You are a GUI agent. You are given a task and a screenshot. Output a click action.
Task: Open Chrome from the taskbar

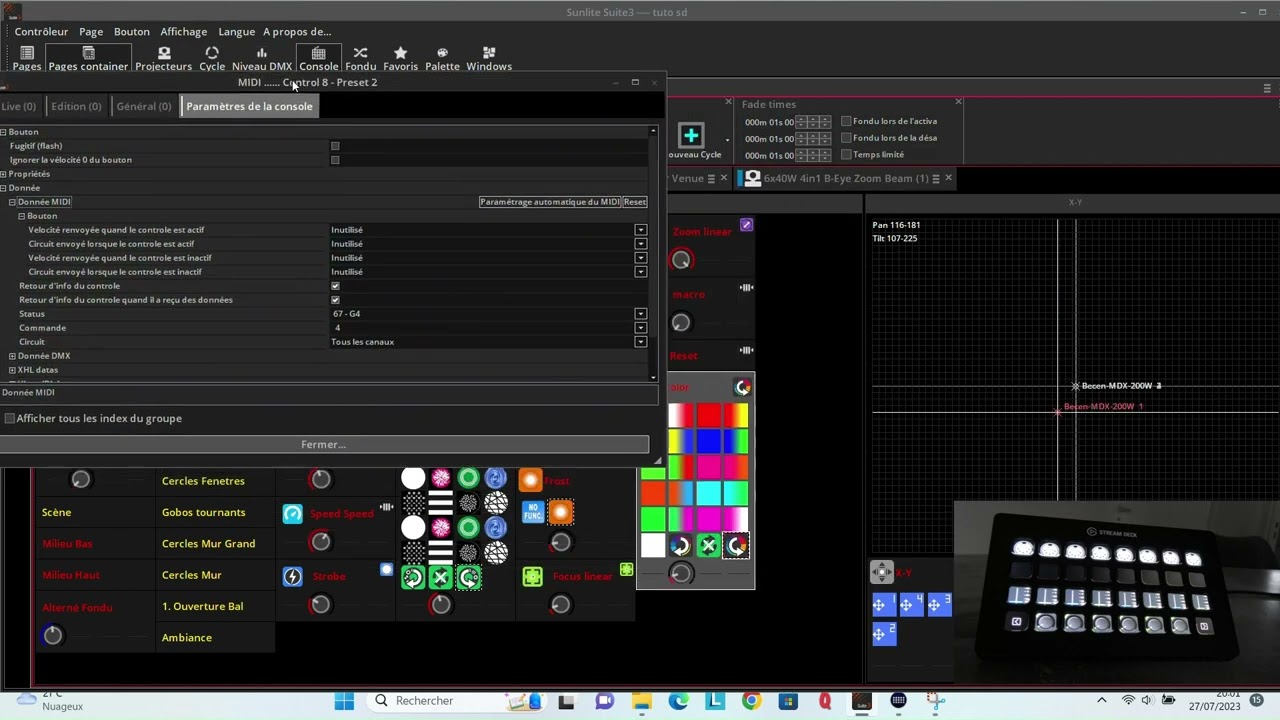[751, 701]
